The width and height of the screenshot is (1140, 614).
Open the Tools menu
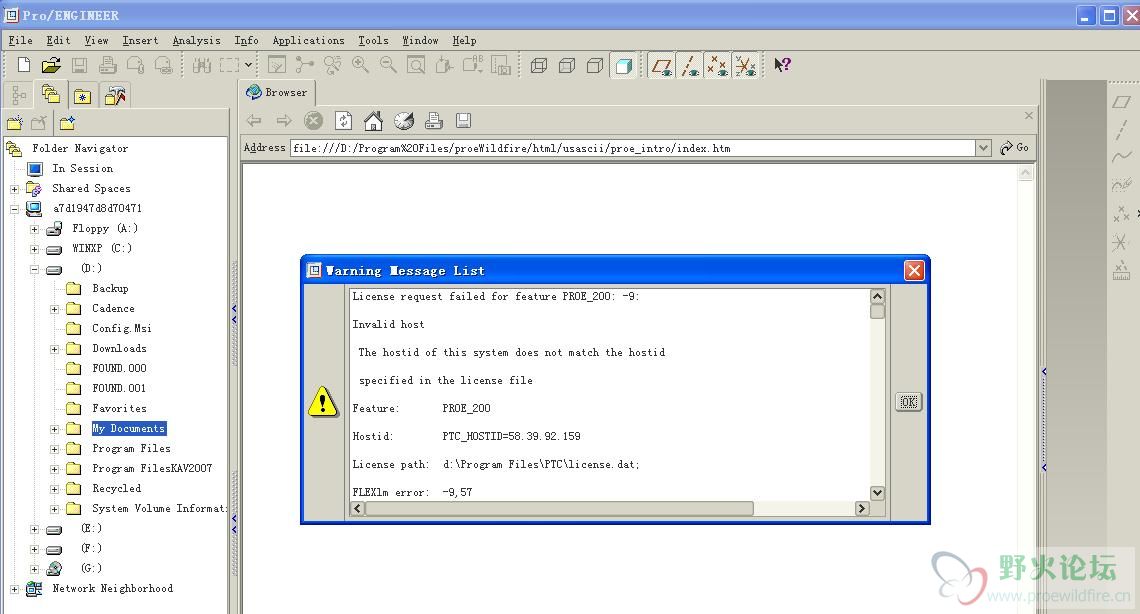373,41
